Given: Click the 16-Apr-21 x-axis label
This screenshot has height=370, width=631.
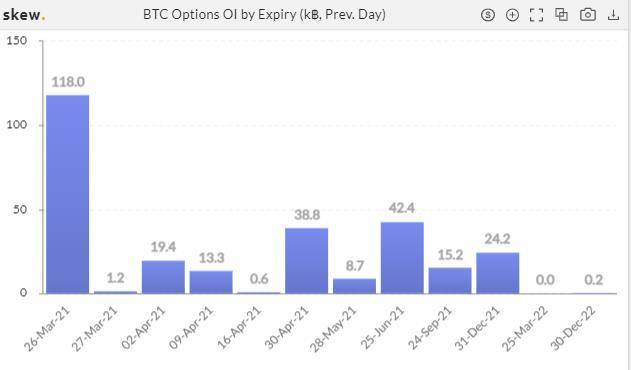Looking at the screenshot, I should click(239, 328).
